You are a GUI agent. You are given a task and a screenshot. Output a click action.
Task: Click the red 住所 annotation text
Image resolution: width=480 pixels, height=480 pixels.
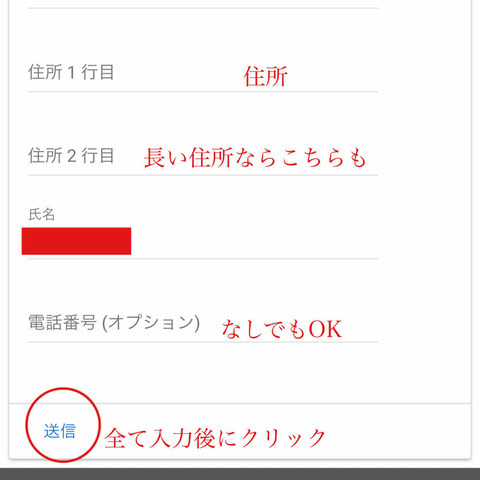[x=266, y=76]
